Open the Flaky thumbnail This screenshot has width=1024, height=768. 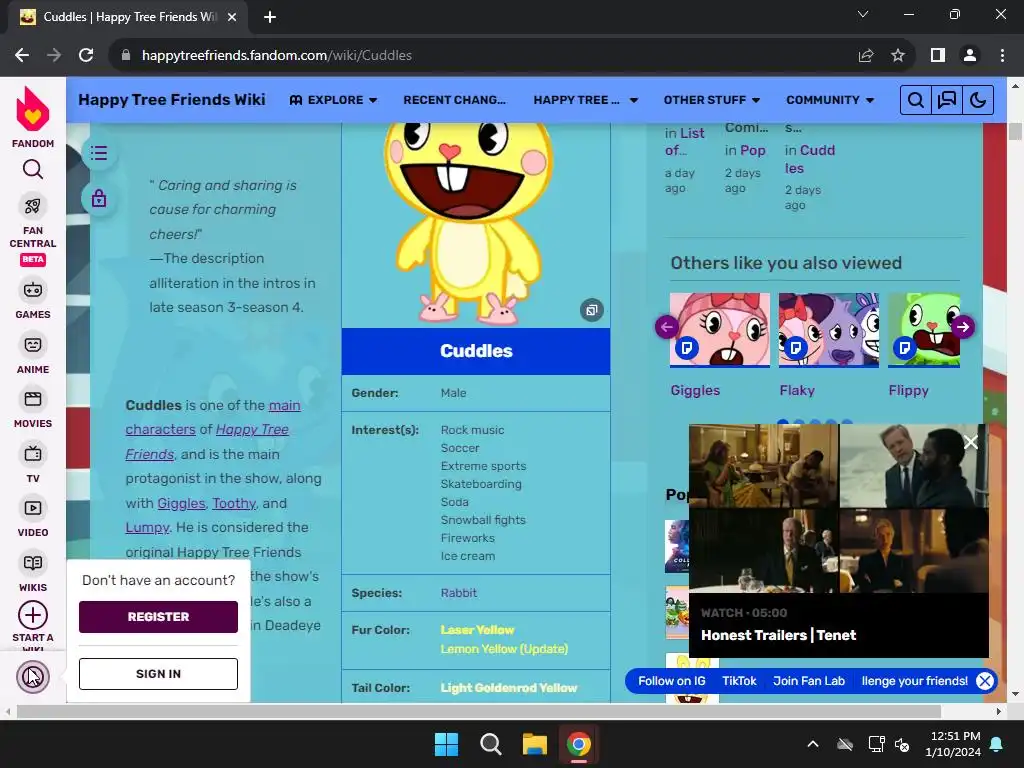coord(829,330)
